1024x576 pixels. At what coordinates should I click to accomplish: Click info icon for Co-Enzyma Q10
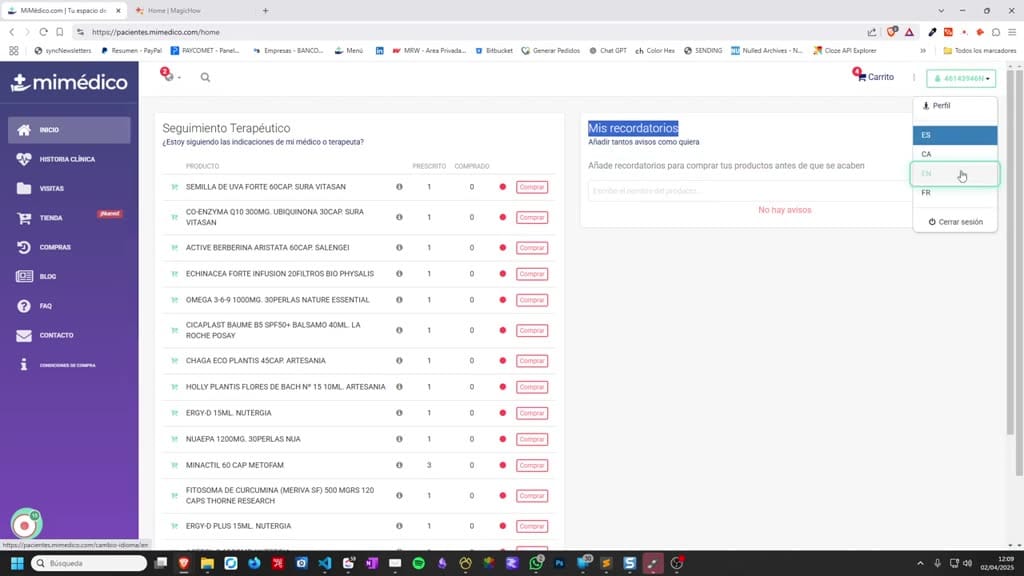[x=399, y=217]
